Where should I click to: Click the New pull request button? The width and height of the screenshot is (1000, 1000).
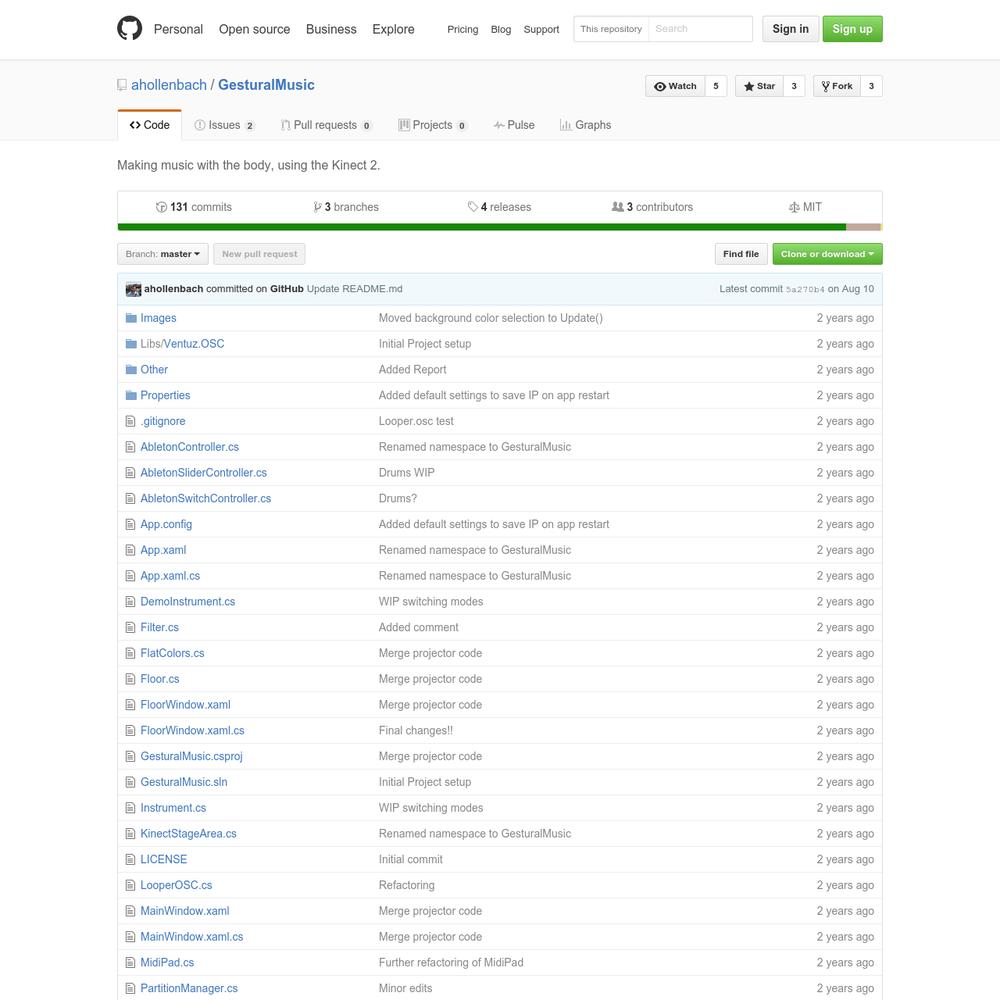coord(260,254)
